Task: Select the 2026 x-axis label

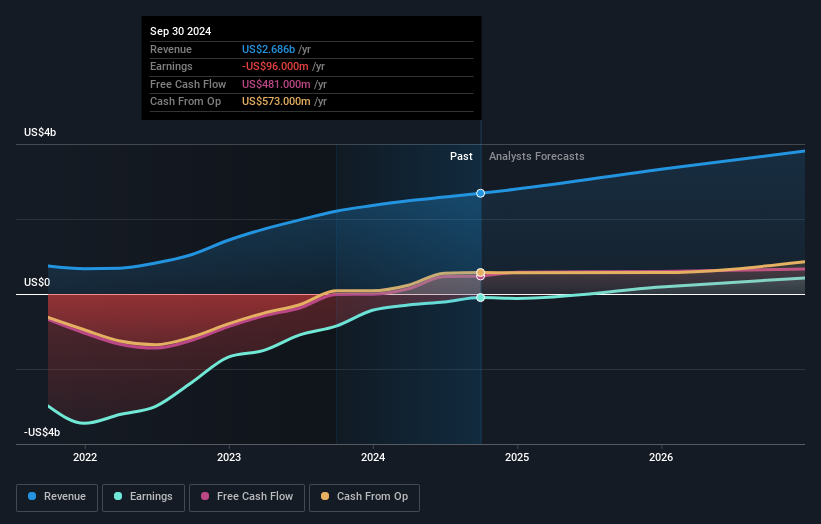Action: [x=661, y=457]
